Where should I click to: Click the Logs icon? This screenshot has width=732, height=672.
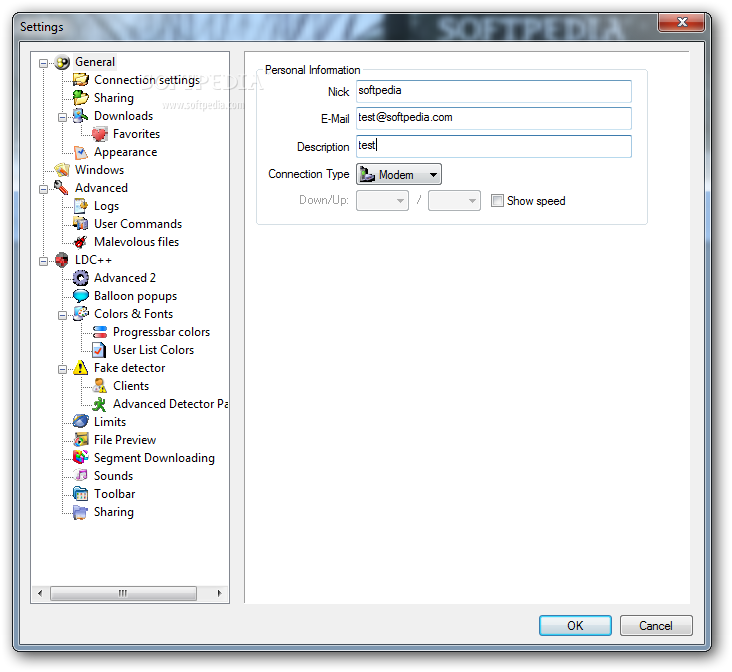(x=81, y=206)
